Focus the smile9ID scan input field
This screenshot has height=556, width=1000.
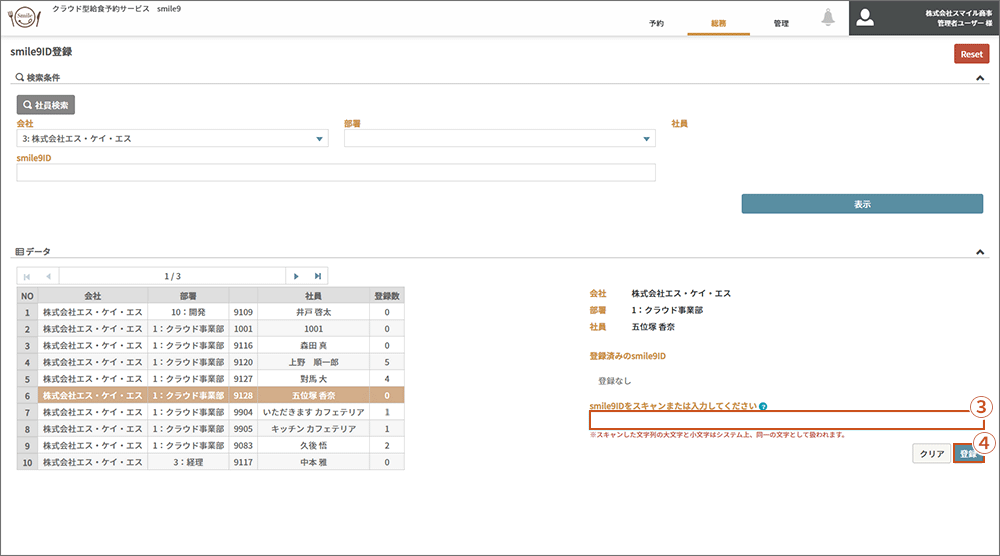coord(786,420)
